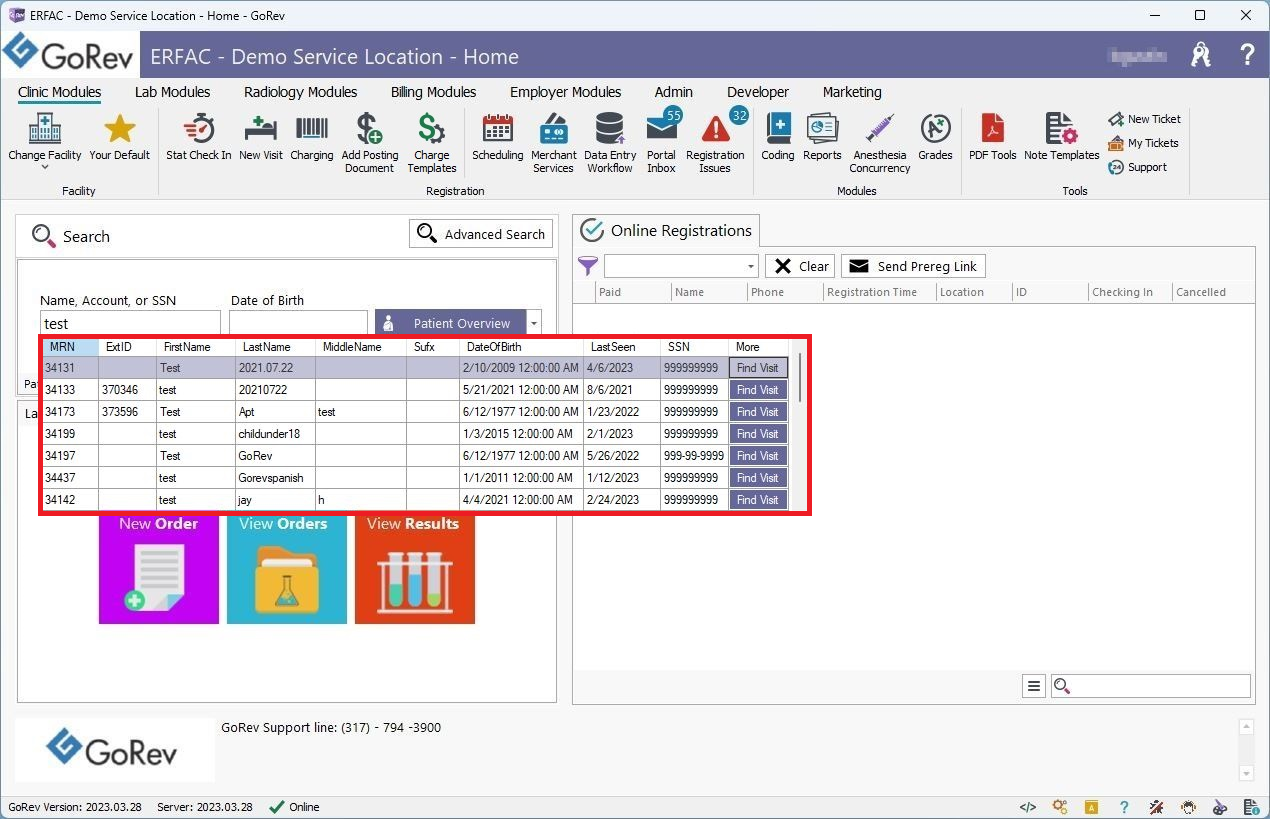Viewport: 1270px width, 819px height.
Task: Open Charge Templates
Action: coord(432,143)
